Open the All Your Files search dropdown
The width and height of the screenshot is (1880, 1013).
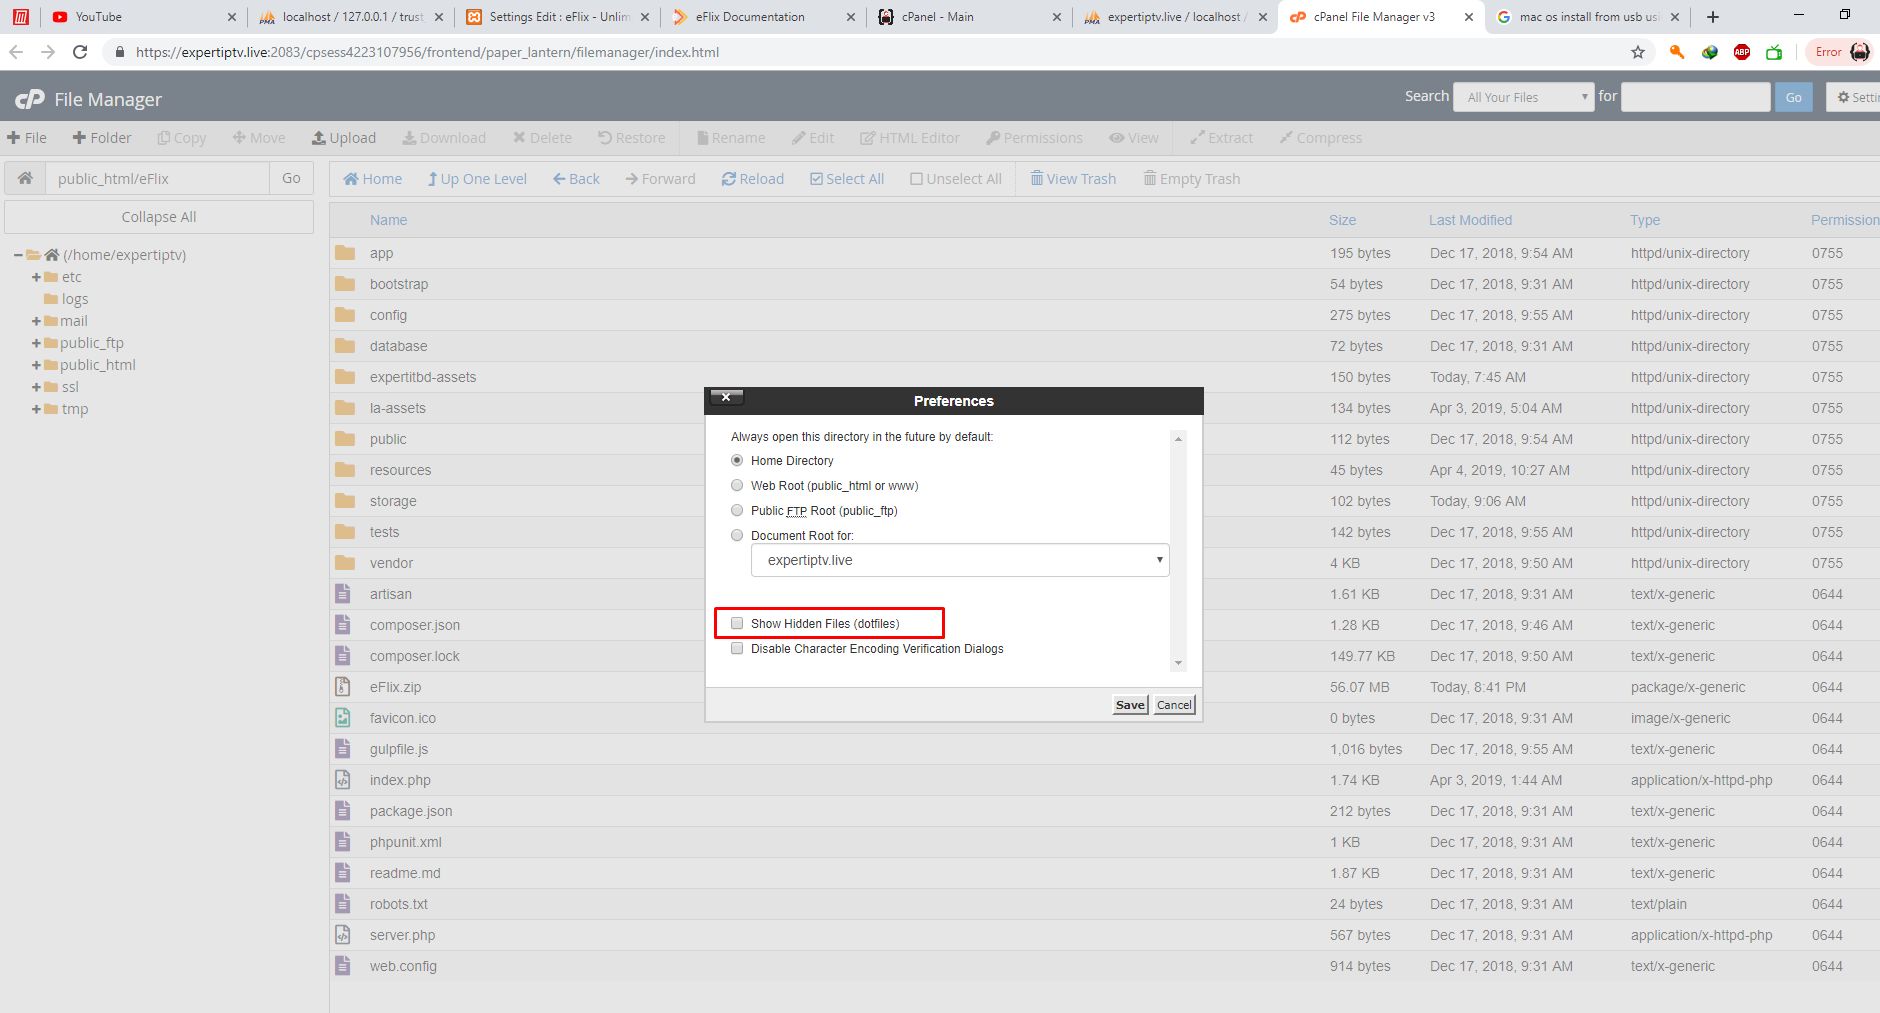pos(1523,97)
